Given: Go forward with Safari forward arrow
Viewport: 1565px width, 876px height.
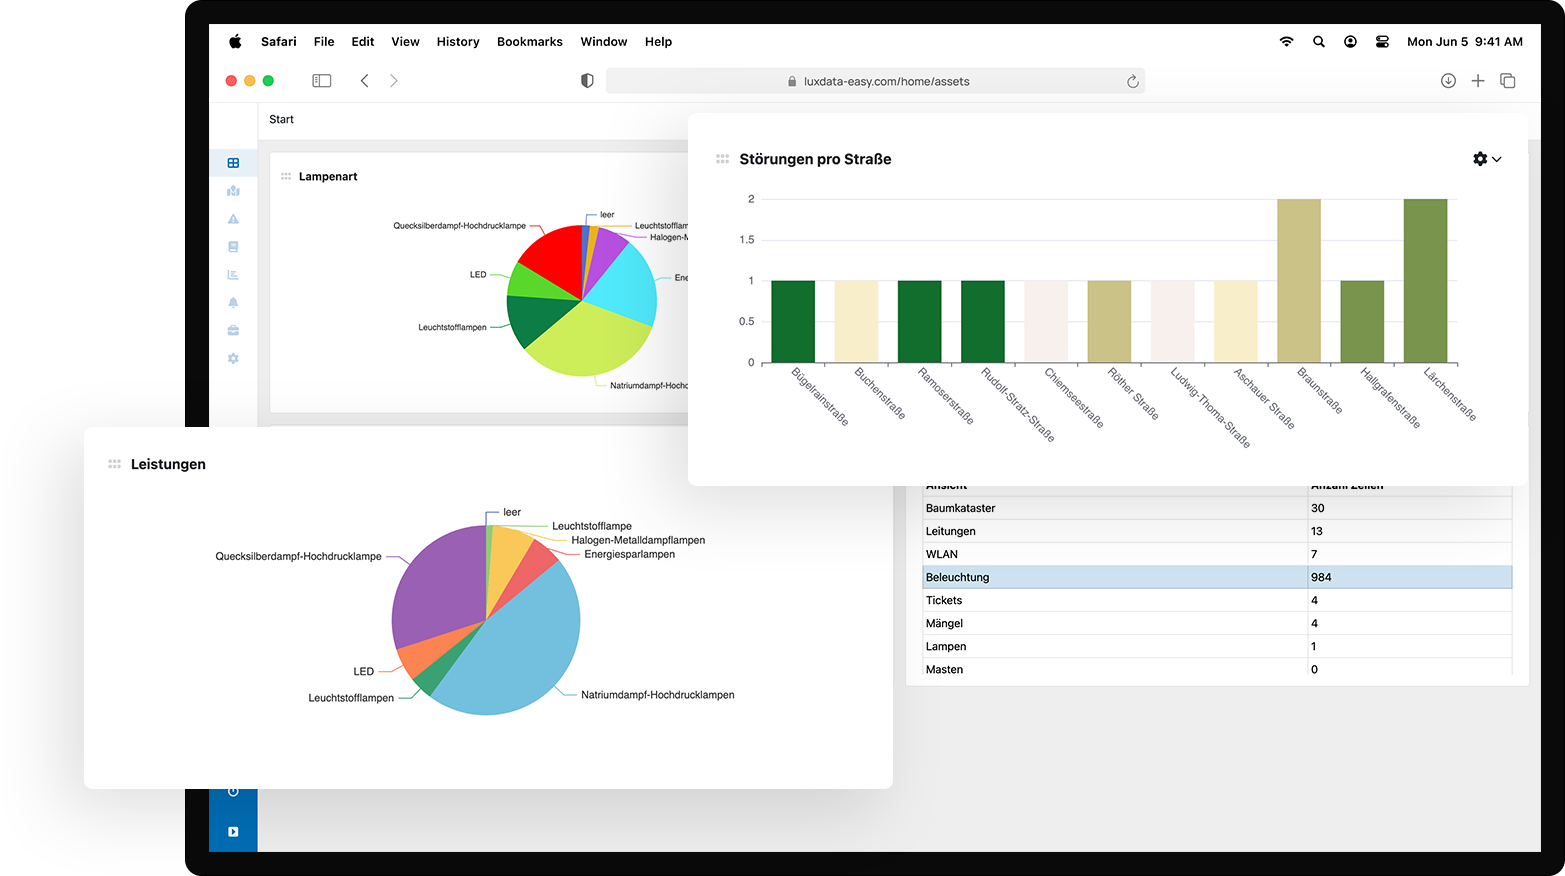Looking at the screenshot, I should 394,81.
